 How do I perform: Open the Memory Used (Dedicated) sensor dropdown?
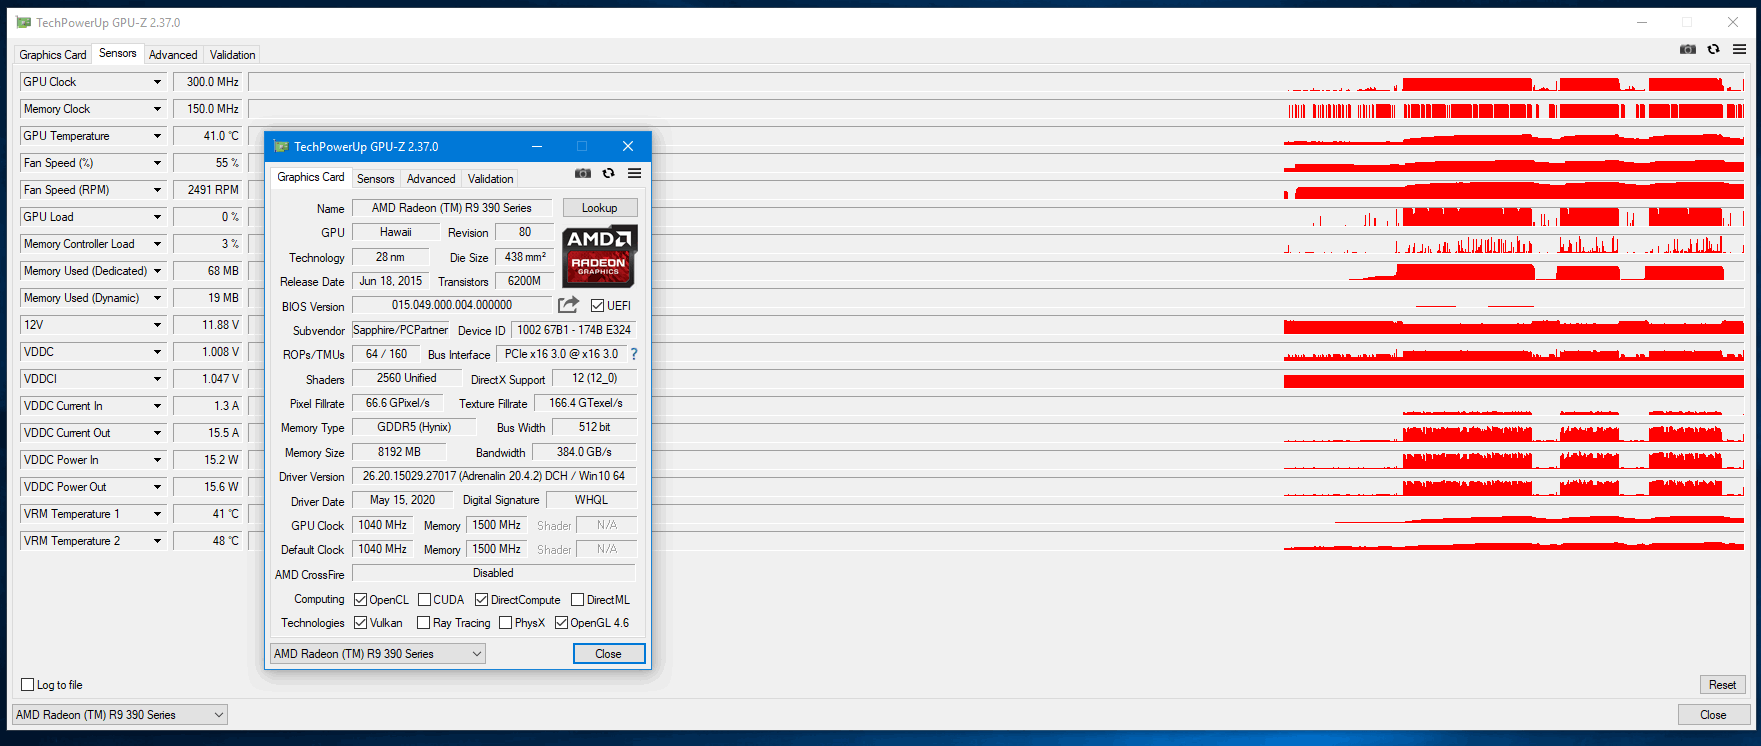157,271
